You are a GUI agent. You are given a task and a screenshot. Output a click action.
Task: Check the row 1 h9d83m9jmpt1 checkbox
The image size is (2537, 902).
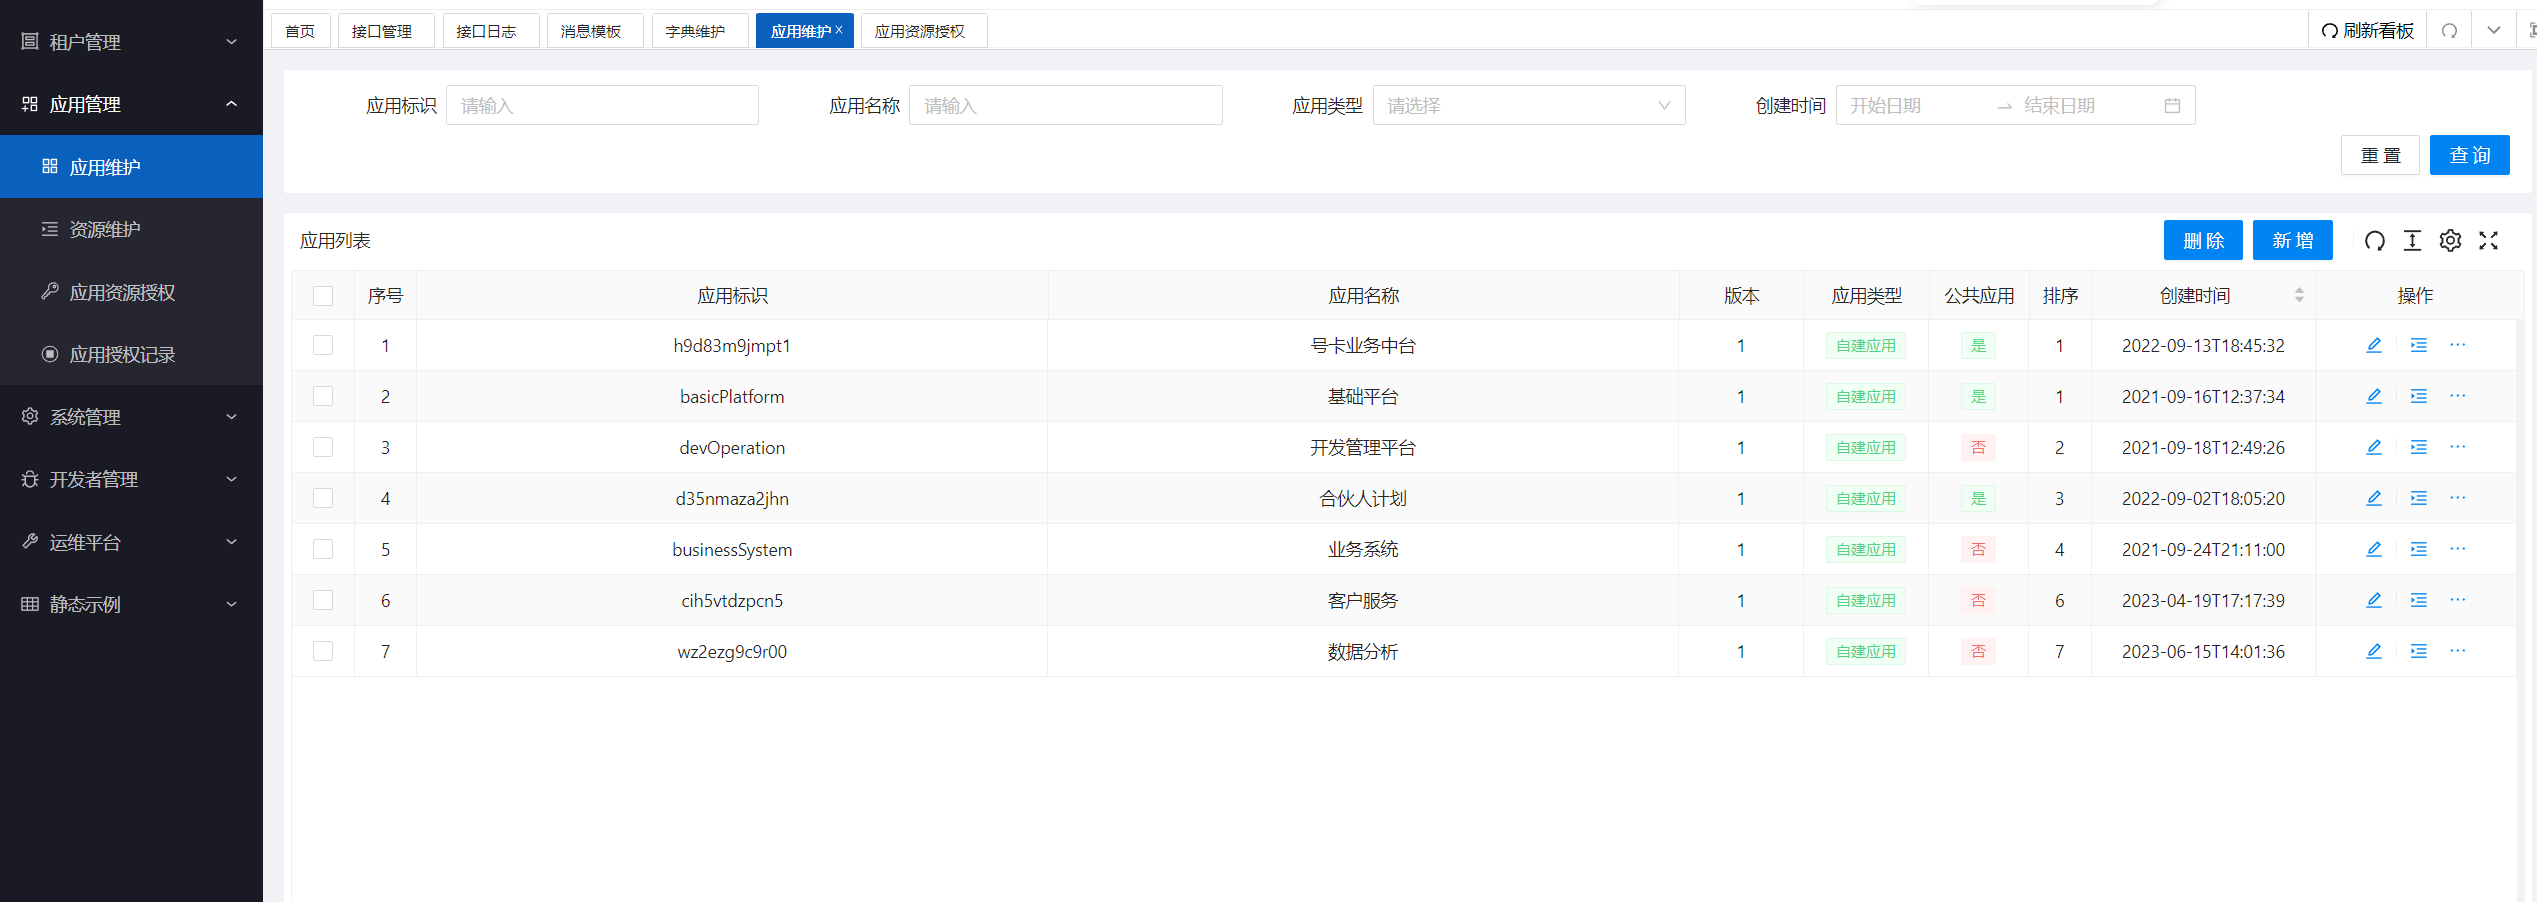point(323,345)
